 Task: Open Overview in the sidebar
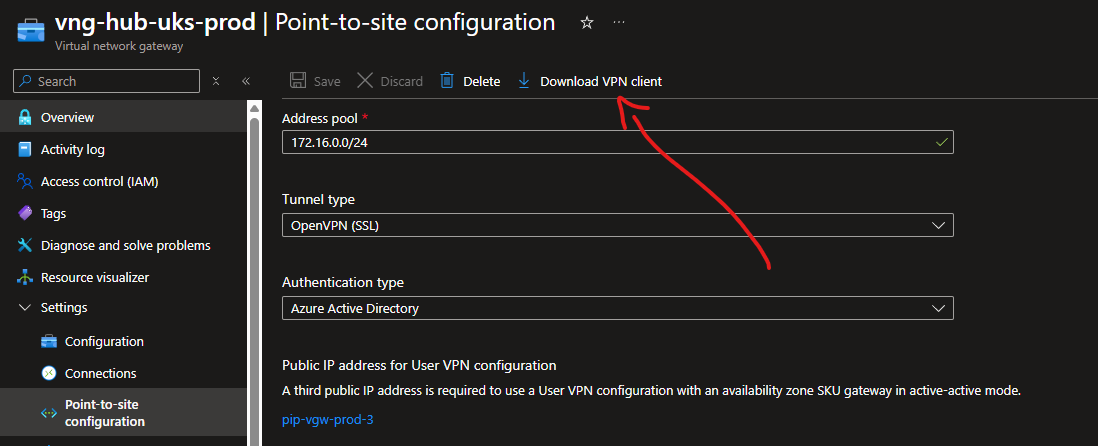(x=123, y=118)
